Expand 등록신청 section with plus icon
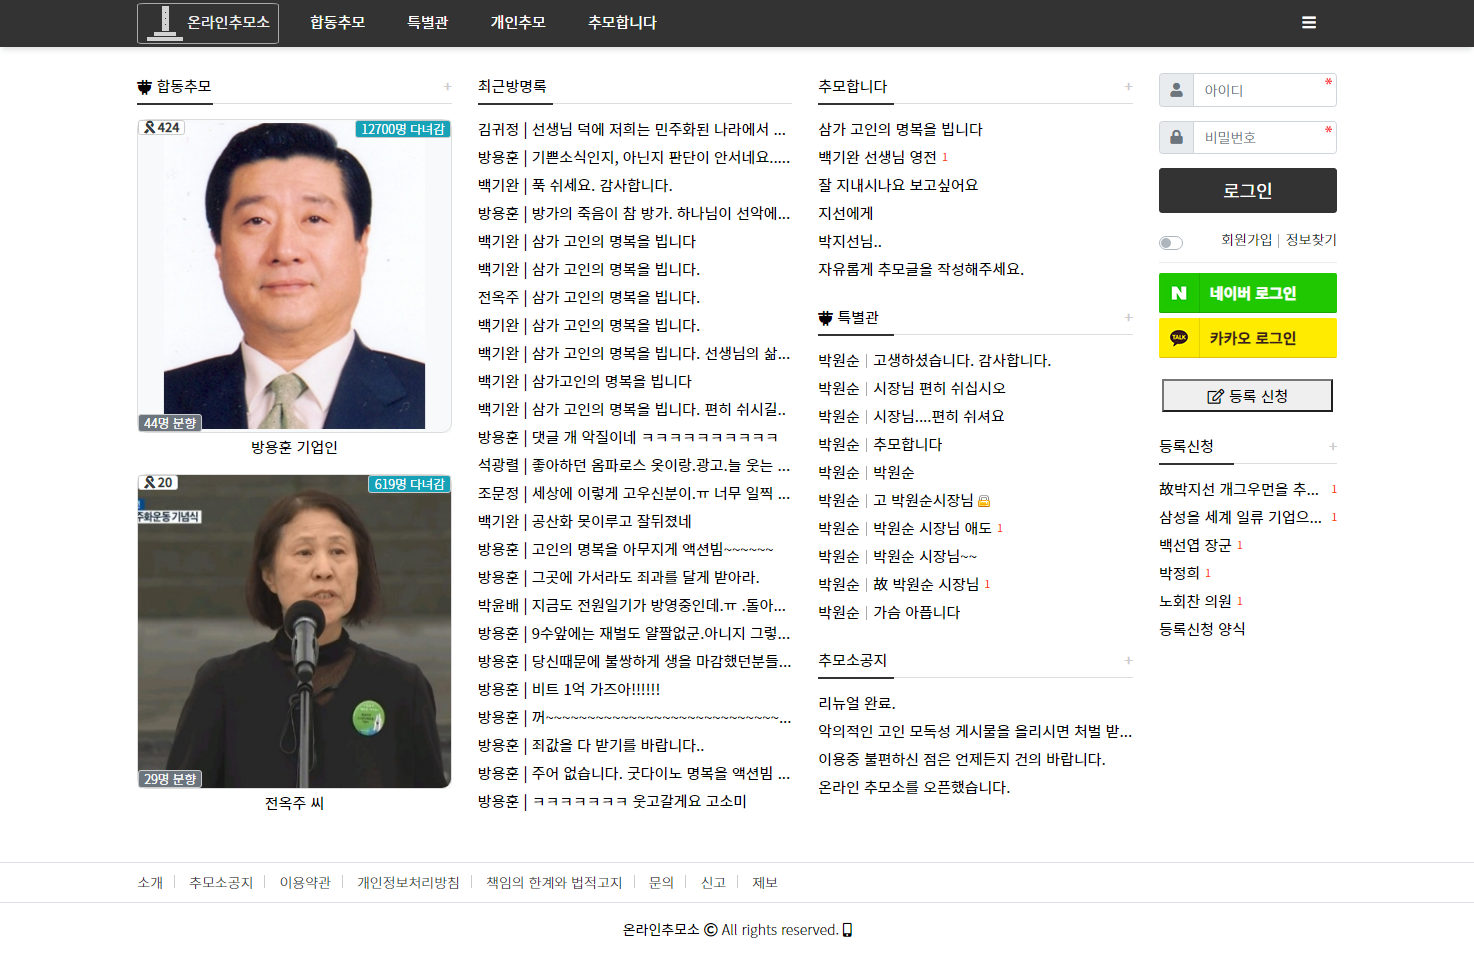This screenshot has width=1474, height=956. (x=1332, y=447)
